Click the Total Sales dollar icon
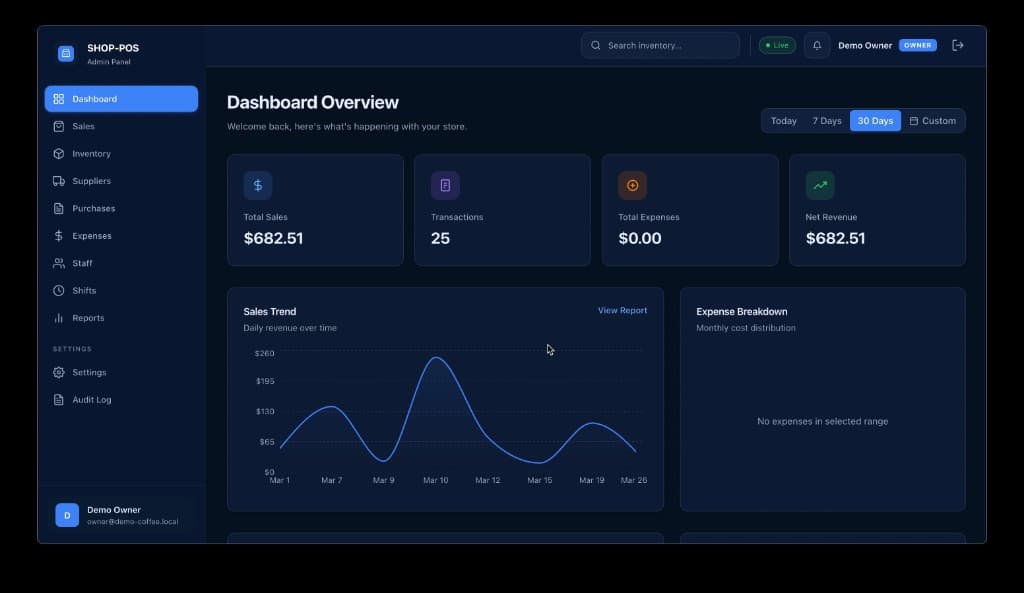The image size is (1024, 593). pyautogui.click(x=258, y=185)
